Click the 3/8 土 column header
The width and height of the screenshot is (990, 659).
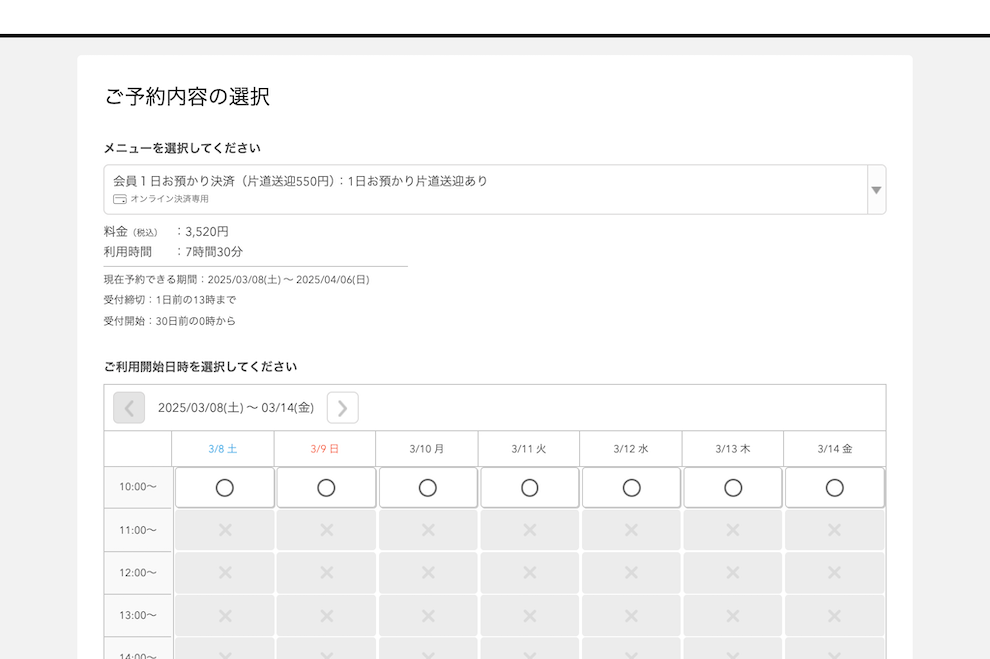tap(224, 448)
